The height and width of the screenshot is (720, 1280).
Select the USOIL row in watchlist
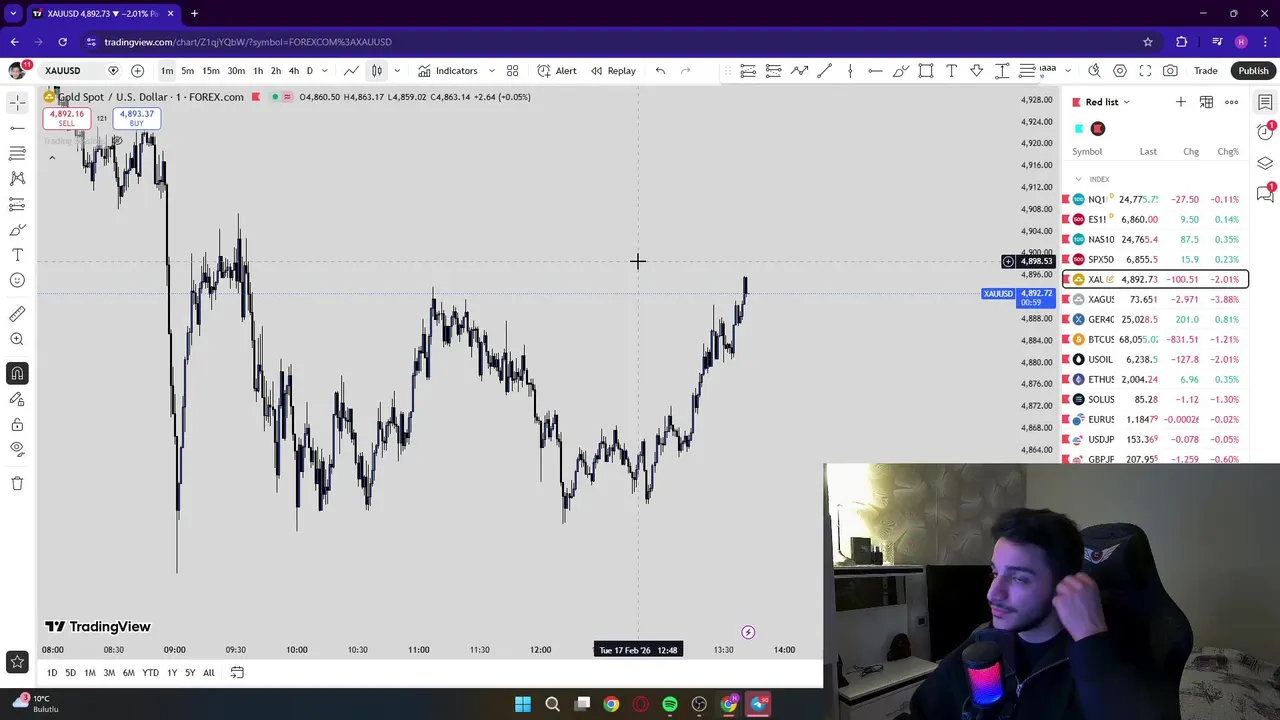(1155, 359)
